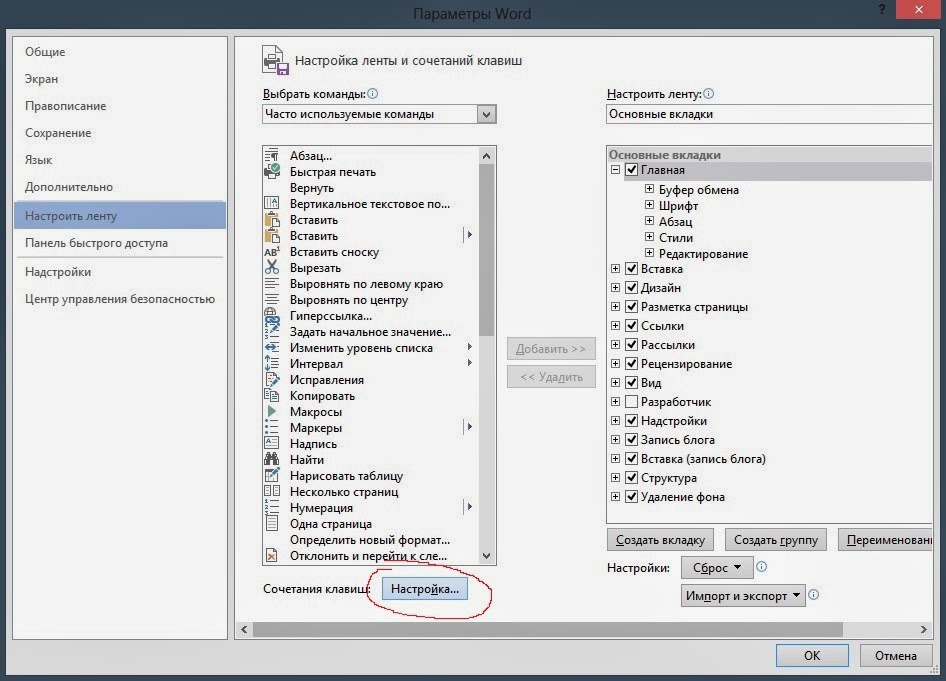The width and height of the screenshot is (946, 681).
Task: Click the Переименовать button
Action: click(x=886, y=540)
